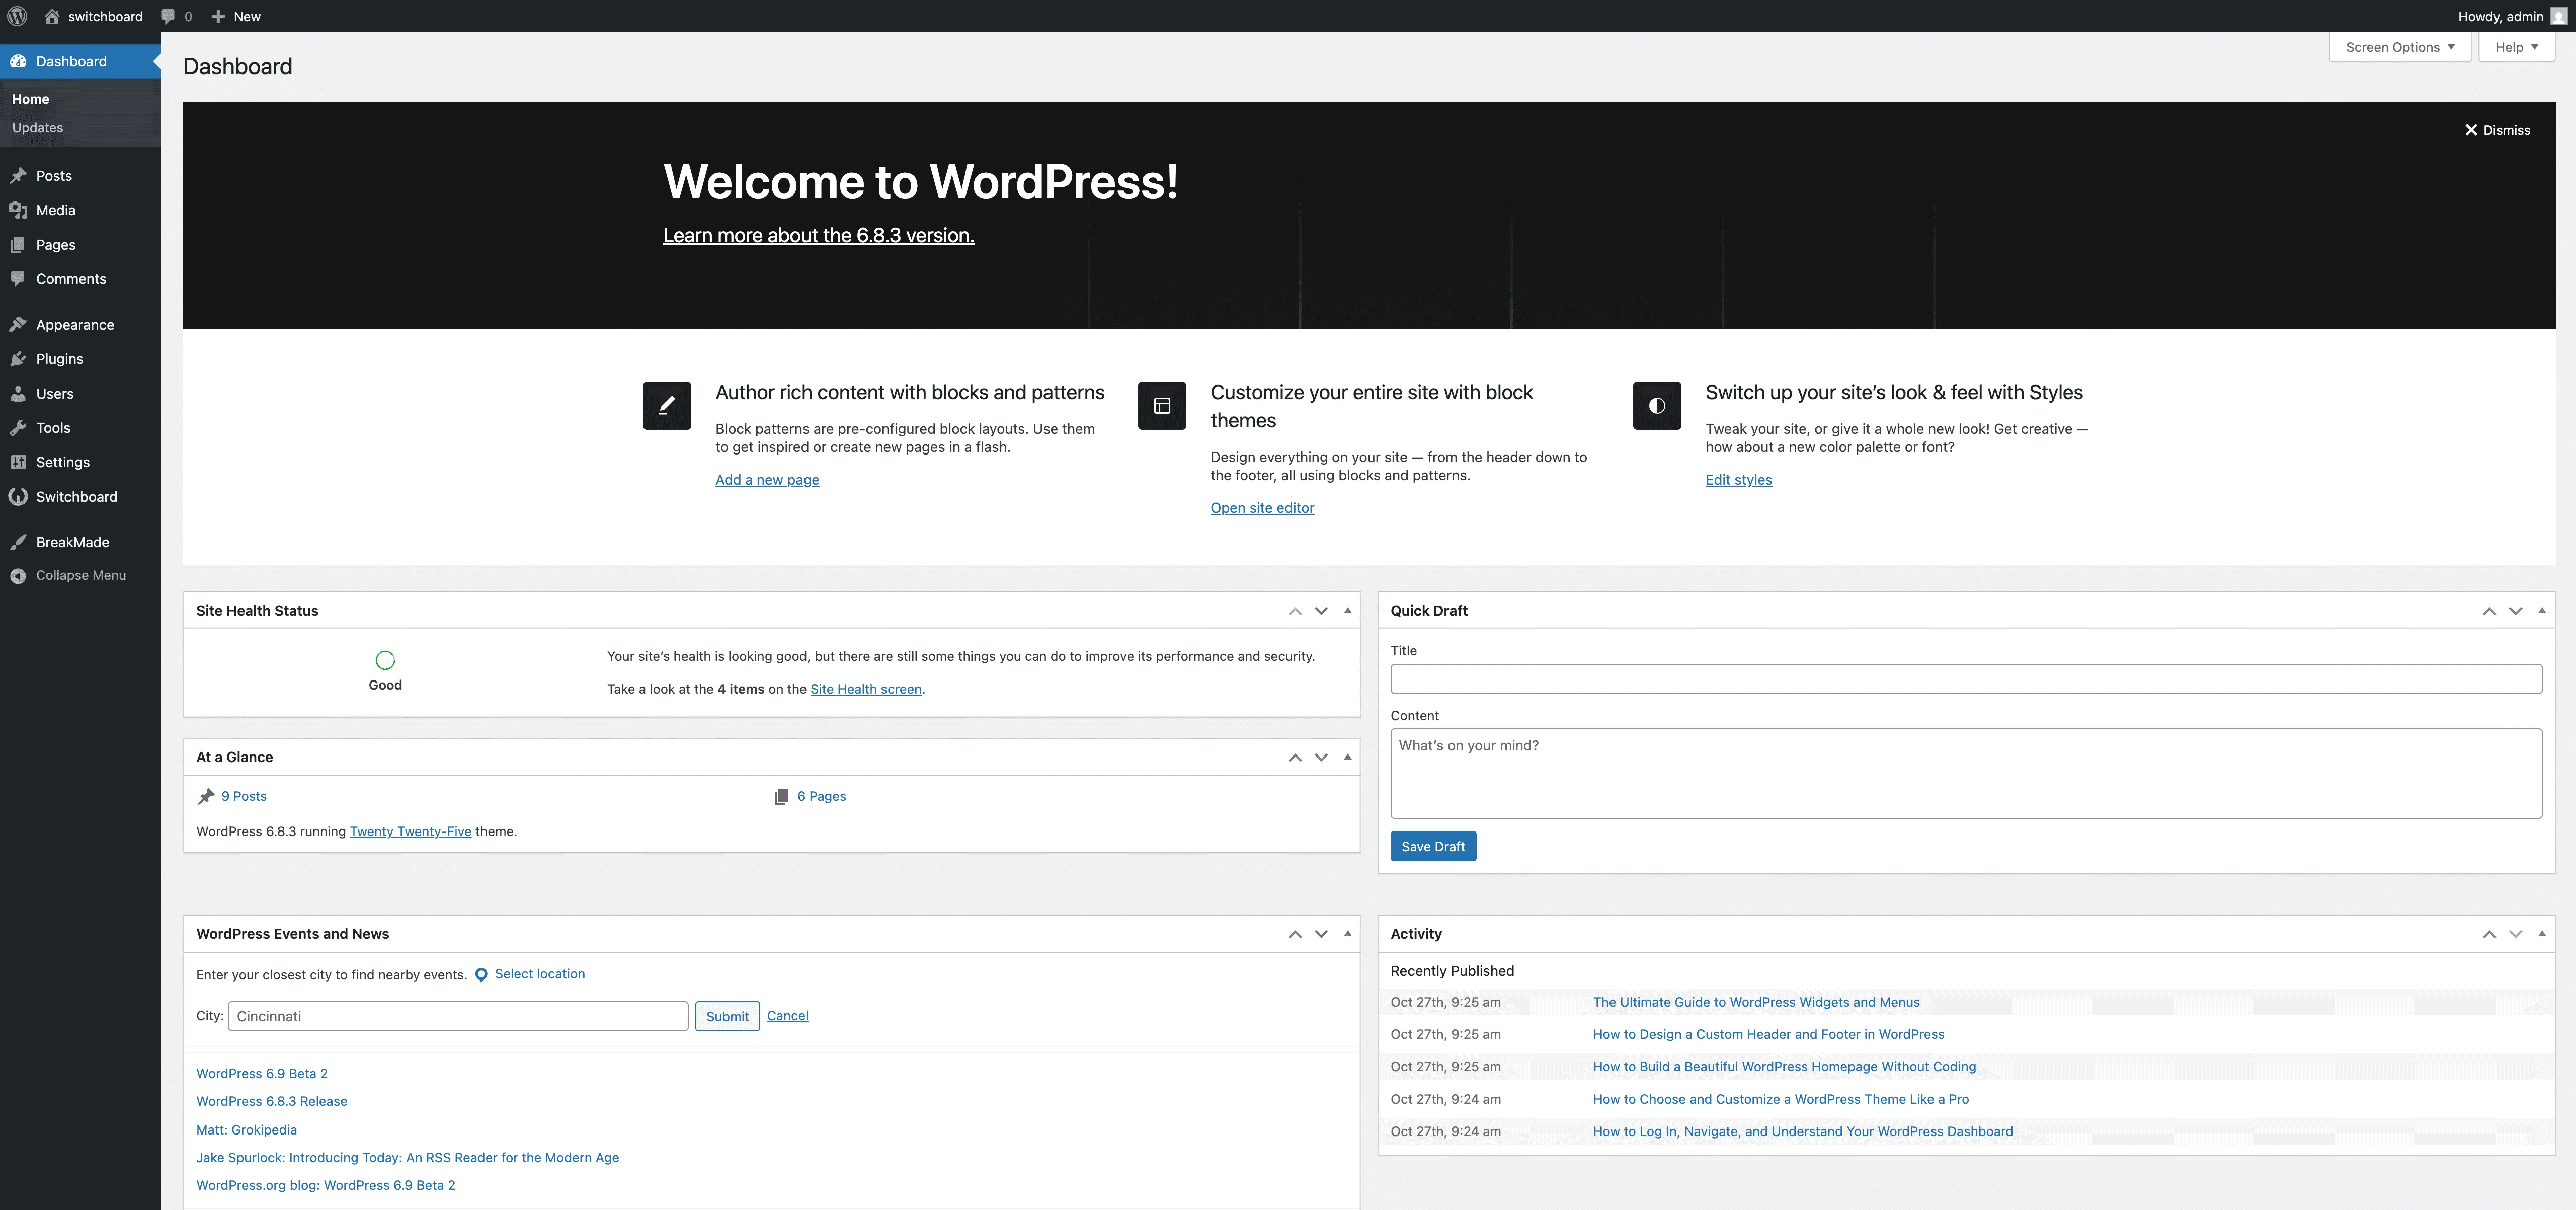Dismiss the Welcome to WordPress banner
Screen dimensions: 2576x1210
pyautogui.click(x=2497, y=130)
